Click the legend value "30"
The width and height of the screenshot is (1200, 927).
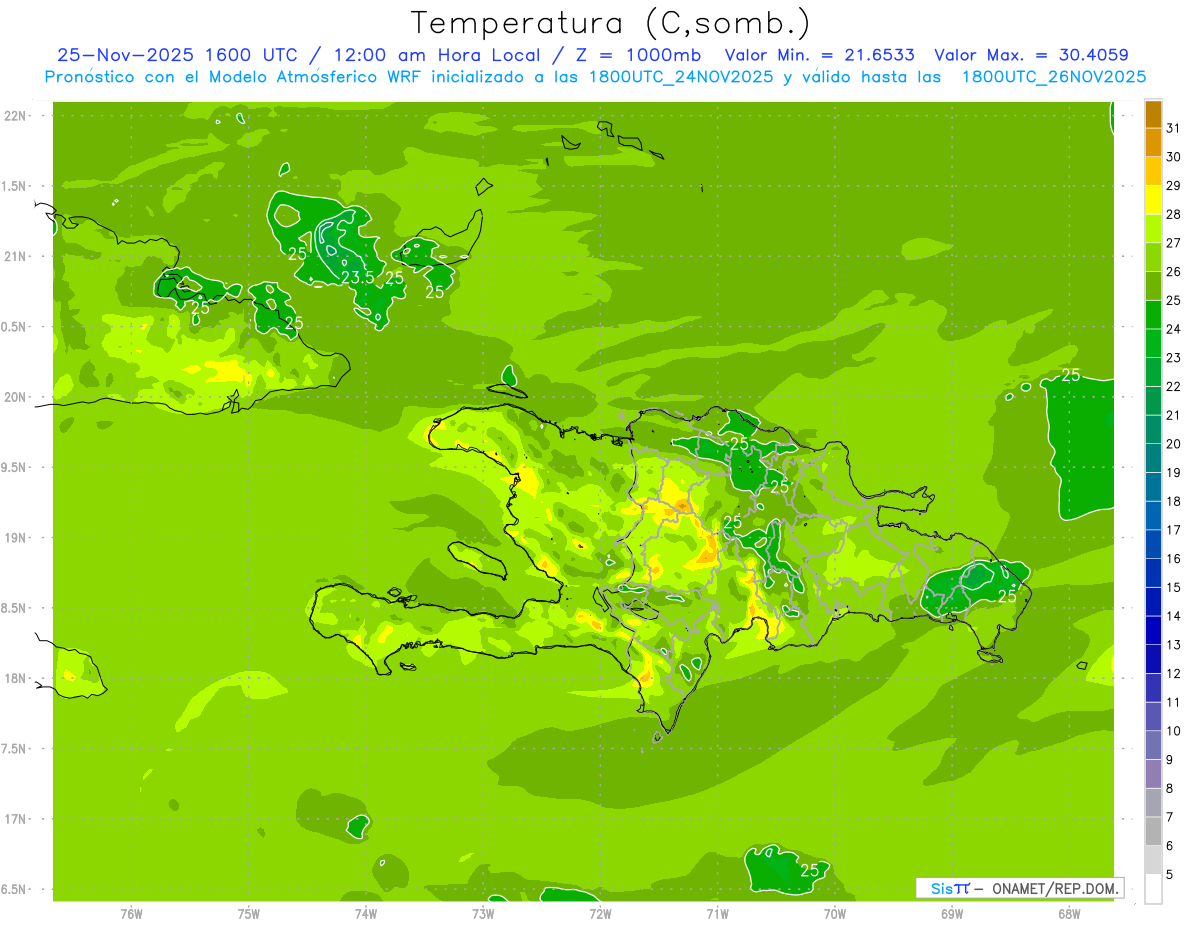click(x=1174, y=157)
